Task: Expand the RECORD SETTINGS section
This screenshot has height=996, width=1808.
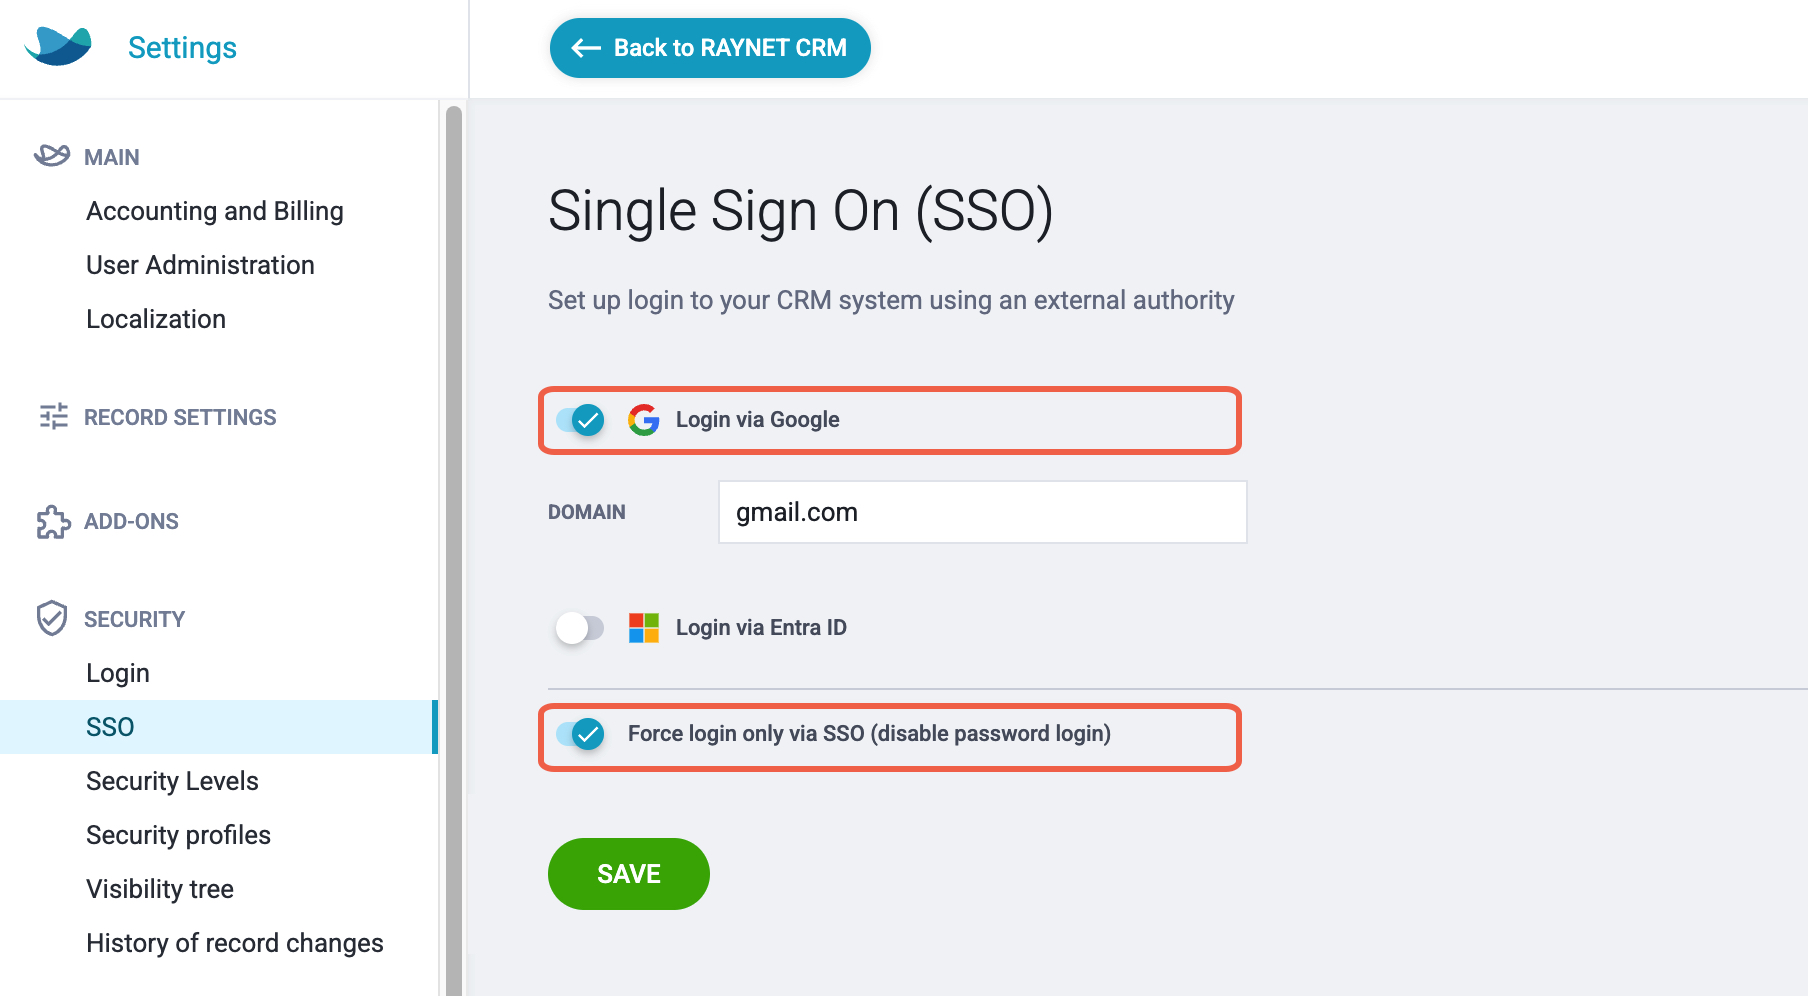Action: click(180, 417)
